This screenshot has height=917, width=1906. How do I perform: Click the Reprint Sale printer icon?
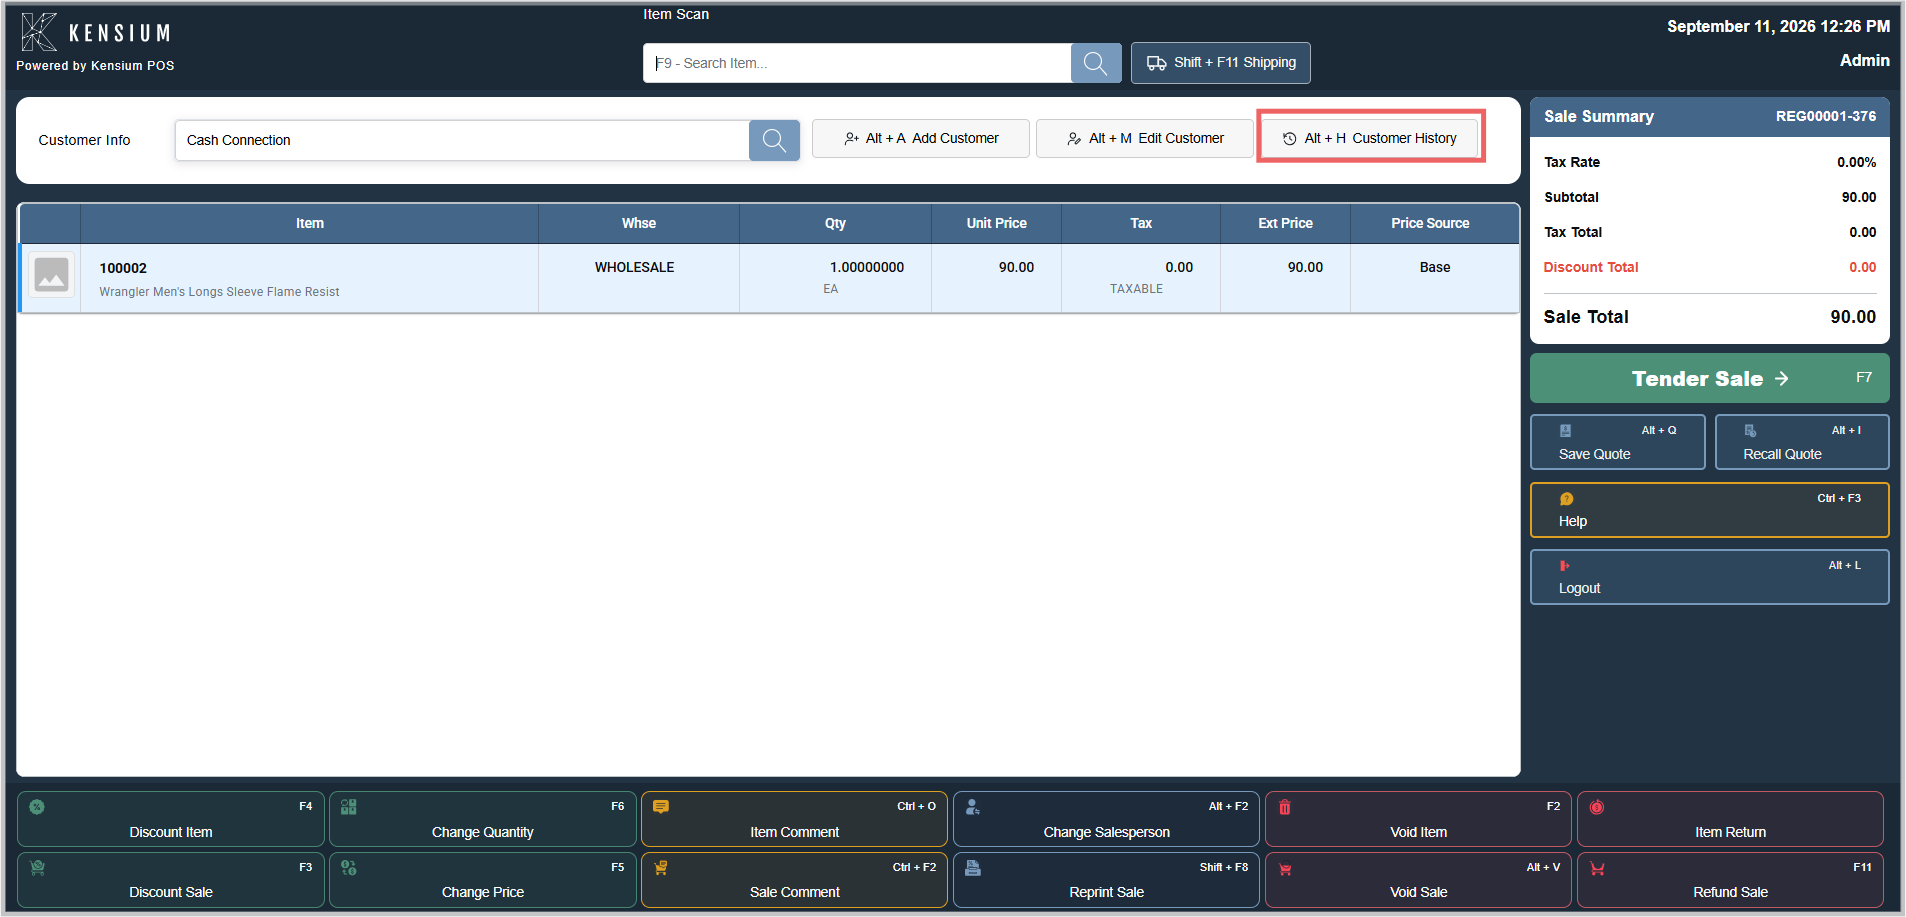click(973, 868)
